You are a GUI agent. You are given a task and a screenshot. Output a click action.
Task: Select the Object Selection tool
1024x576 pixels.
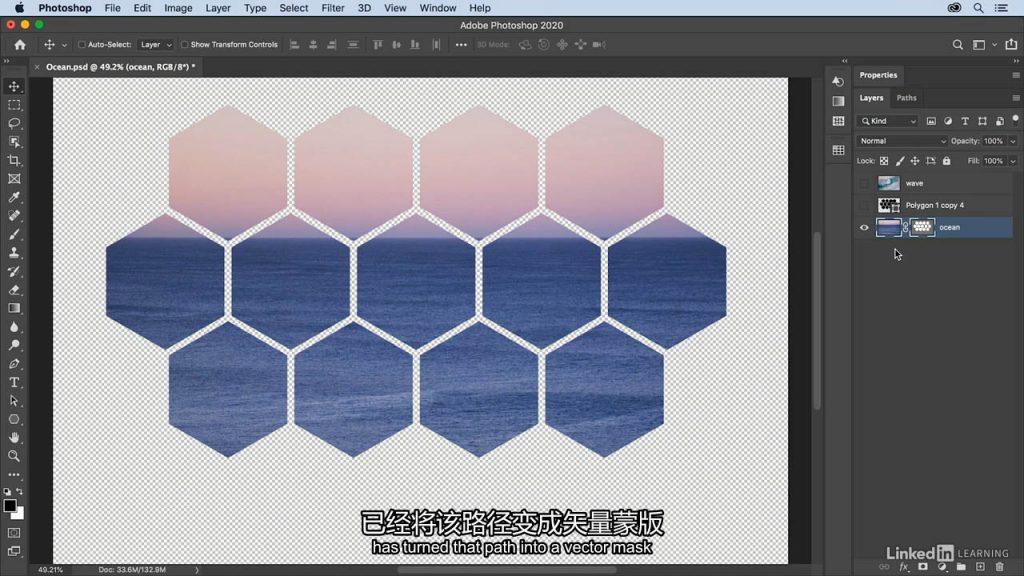tap(14, 142)
